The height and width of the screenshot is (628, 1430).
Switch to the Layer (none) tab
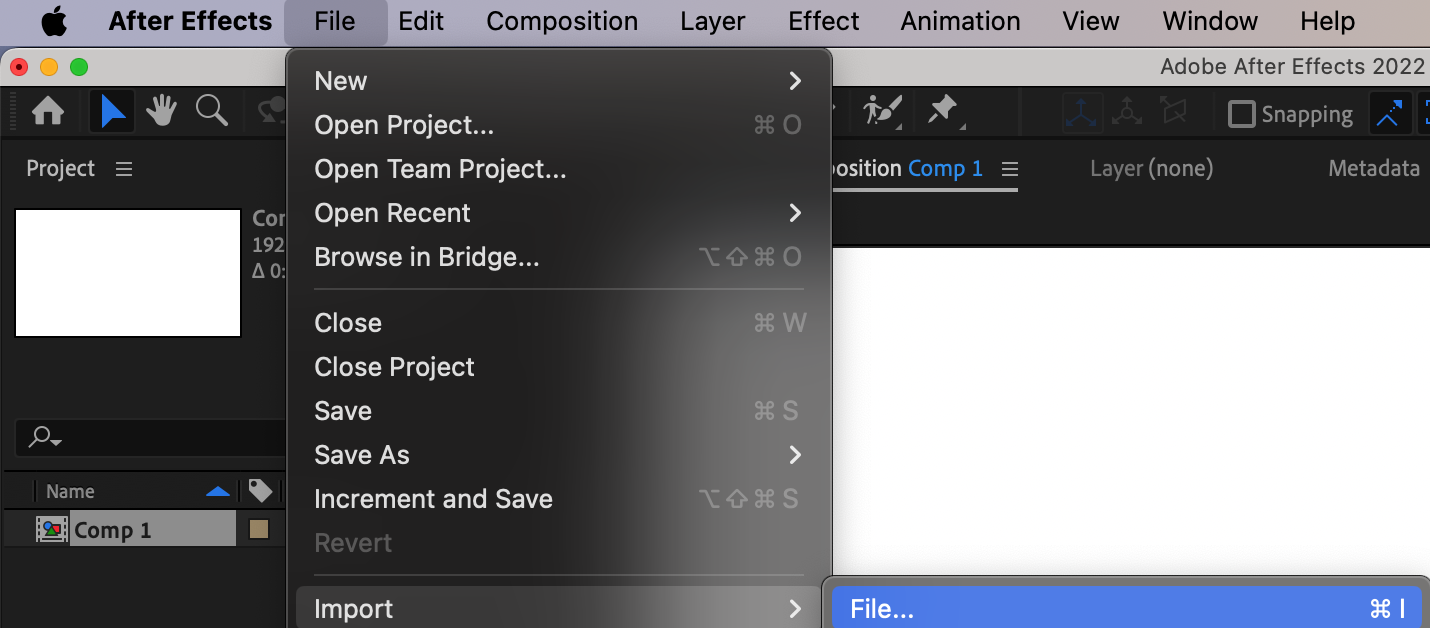(x=1151, y=169)
